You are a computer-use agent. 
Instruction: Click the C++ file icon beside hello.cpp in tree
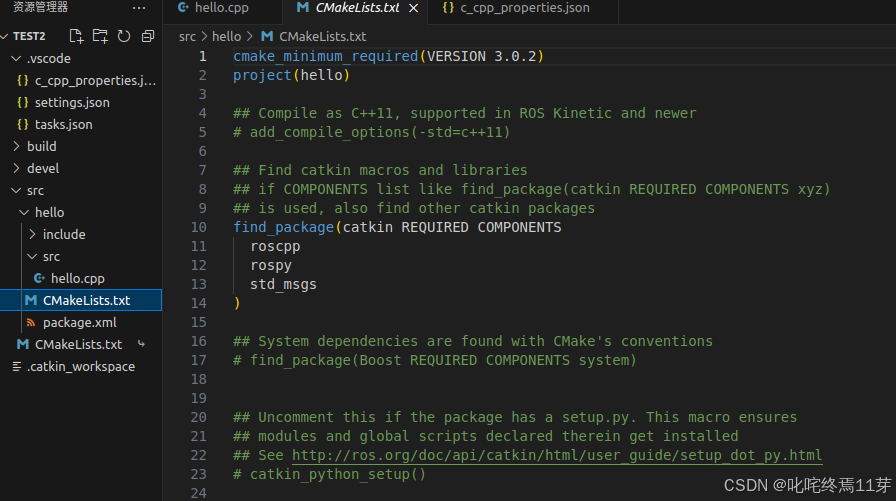click(39, 278)
